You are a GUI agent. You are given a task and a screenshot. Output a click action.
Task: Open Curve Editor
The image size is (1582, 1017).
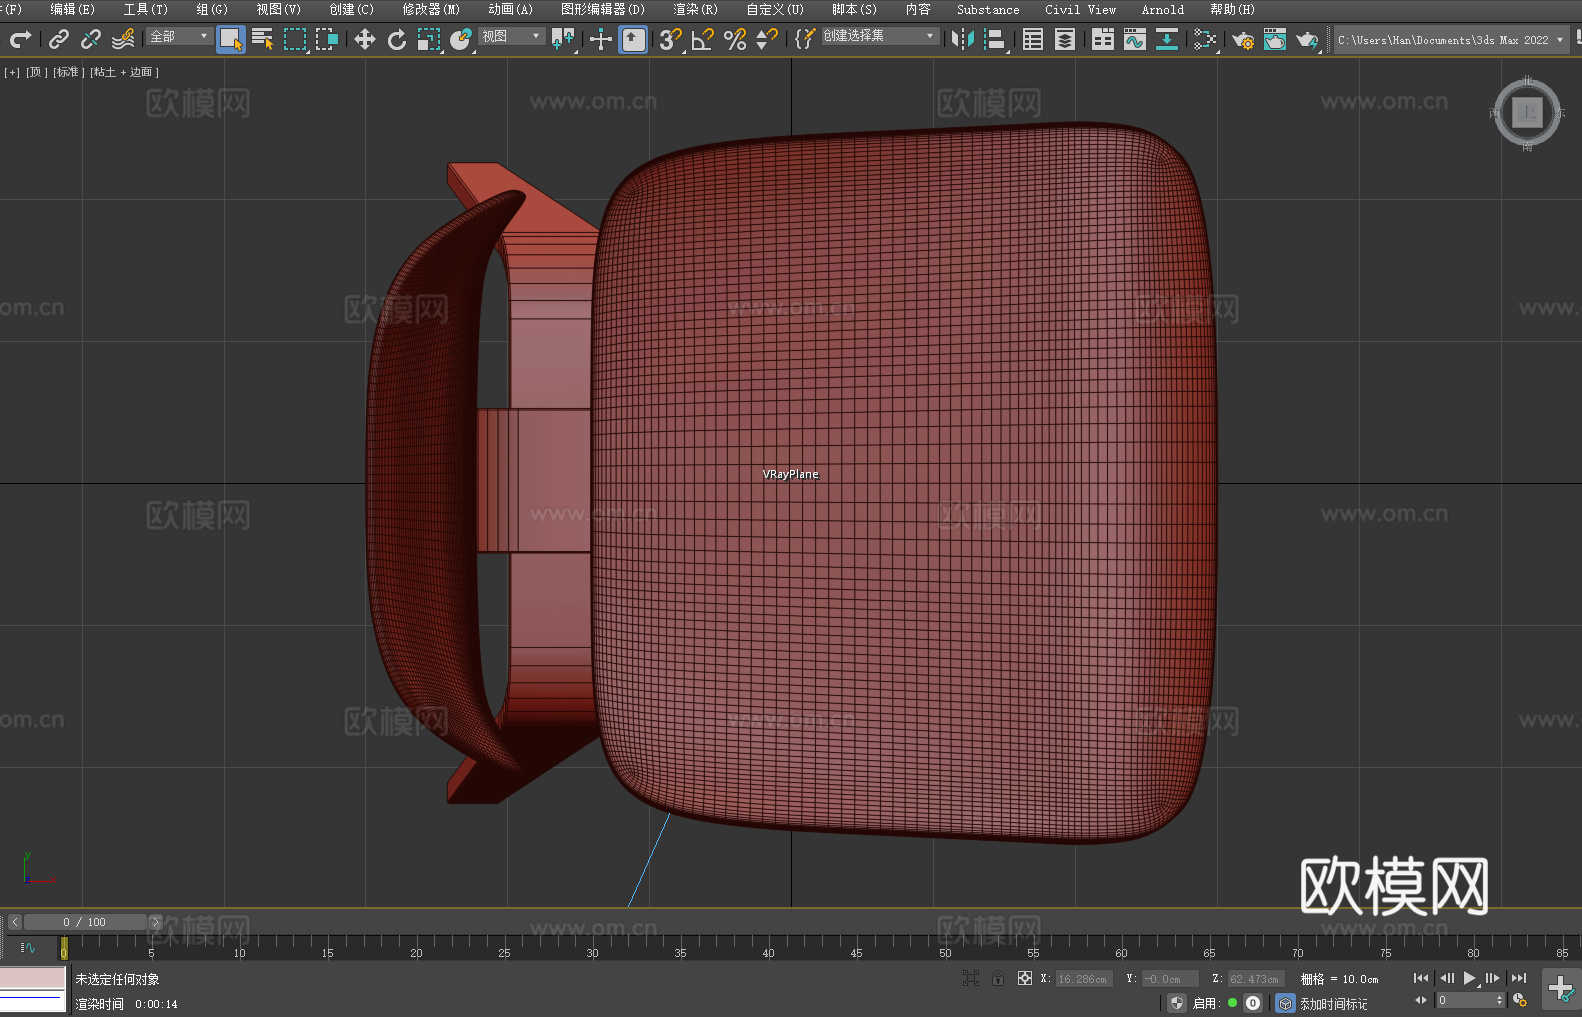coord(1135,39)
